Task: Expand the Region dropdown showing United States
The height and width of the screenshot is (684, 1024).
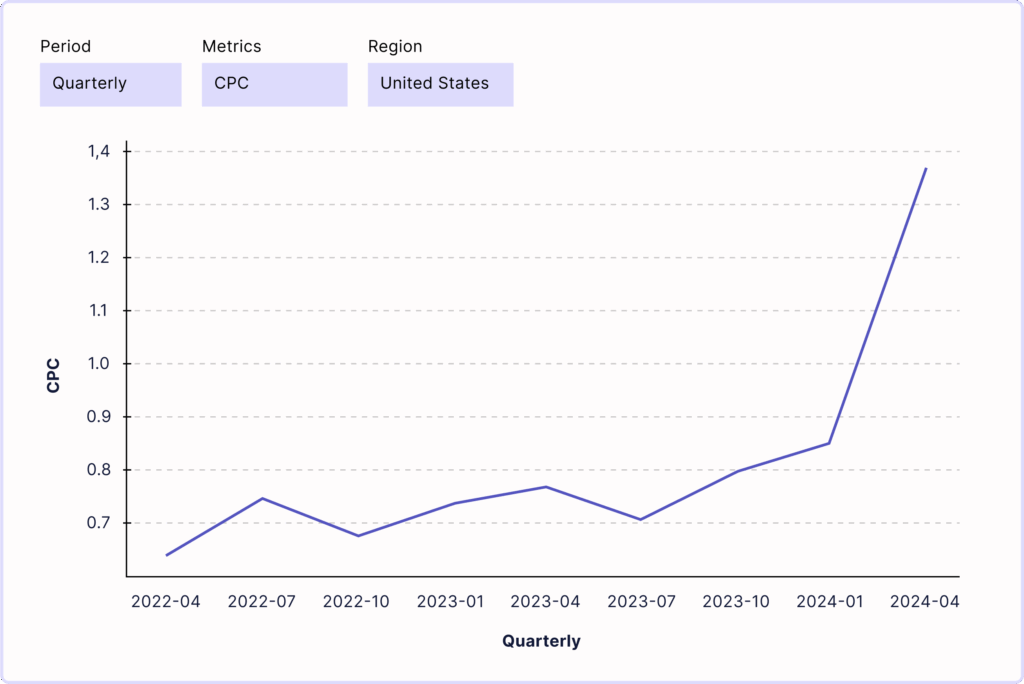Action: click(x=440, y=84)
